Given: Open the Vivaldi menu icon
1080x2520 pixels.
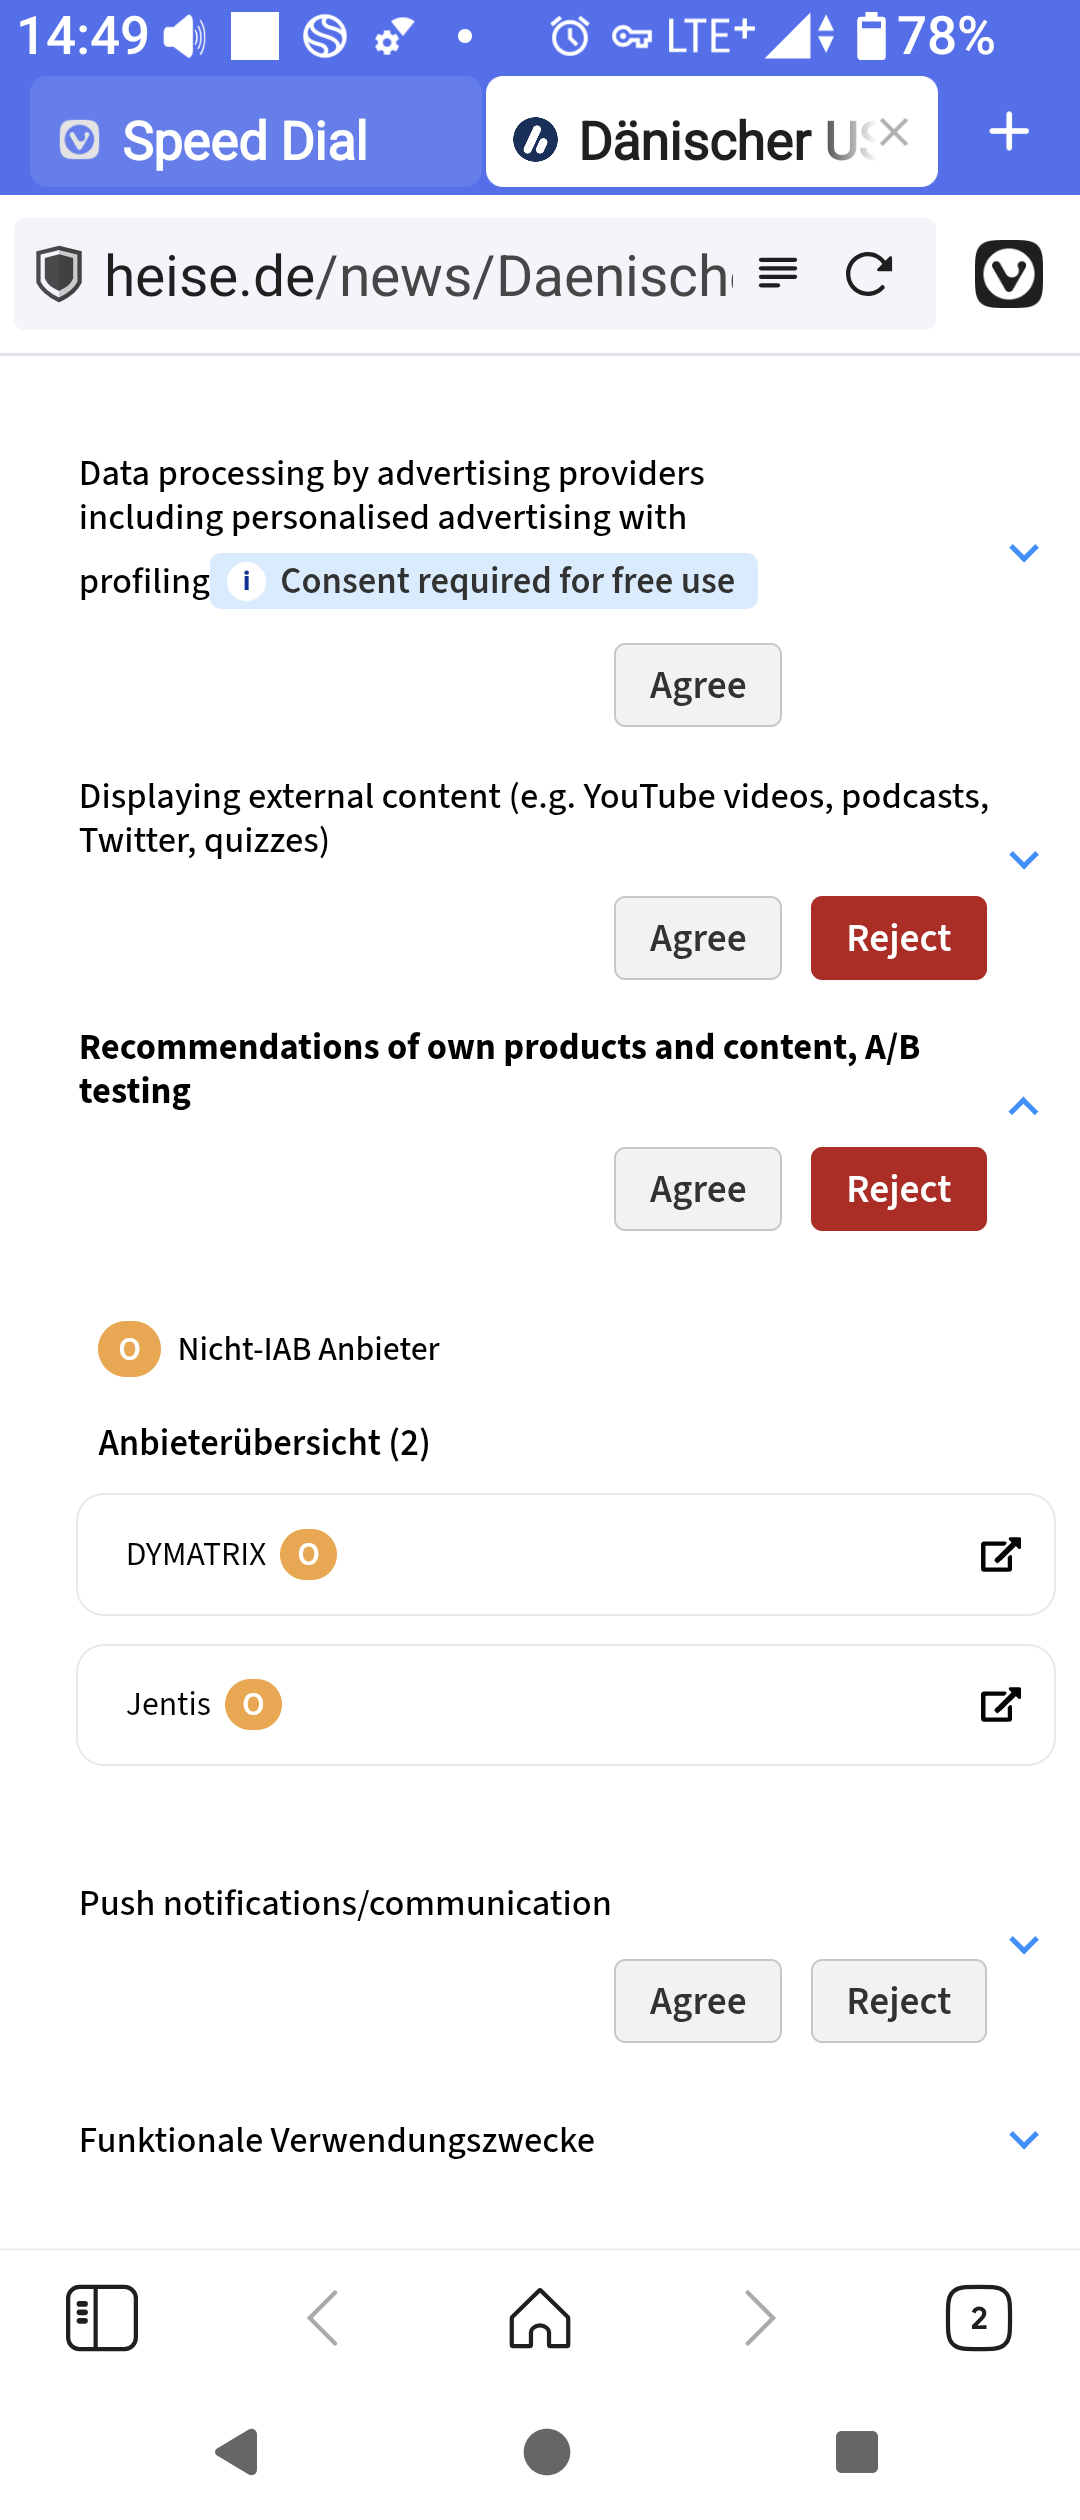Looking at the screenshot, I should [x=1008, y=274].
